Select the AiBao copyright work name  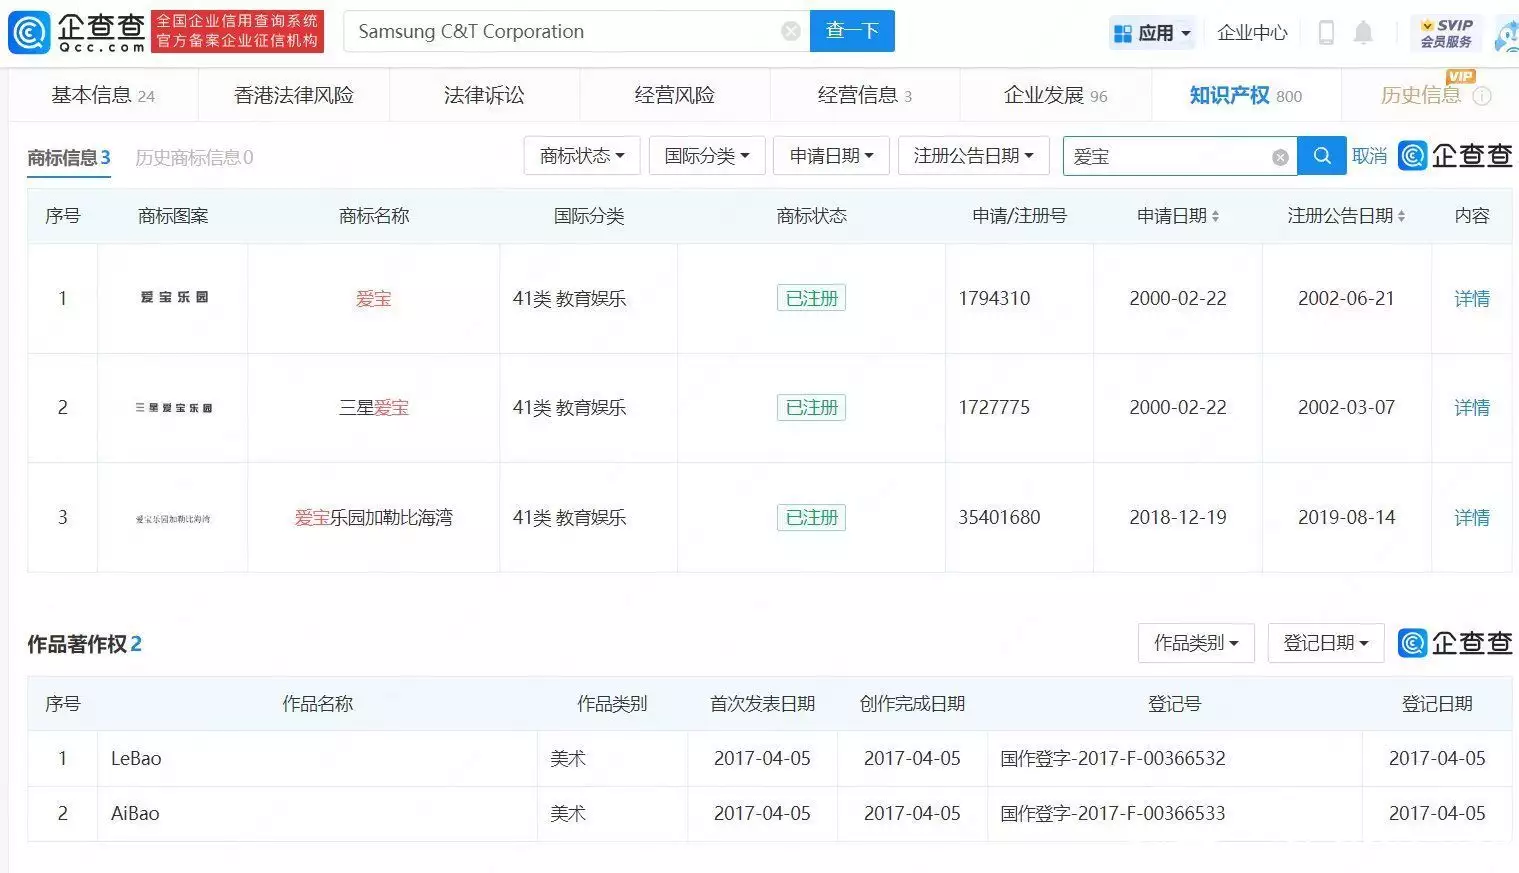pos(135,813)
